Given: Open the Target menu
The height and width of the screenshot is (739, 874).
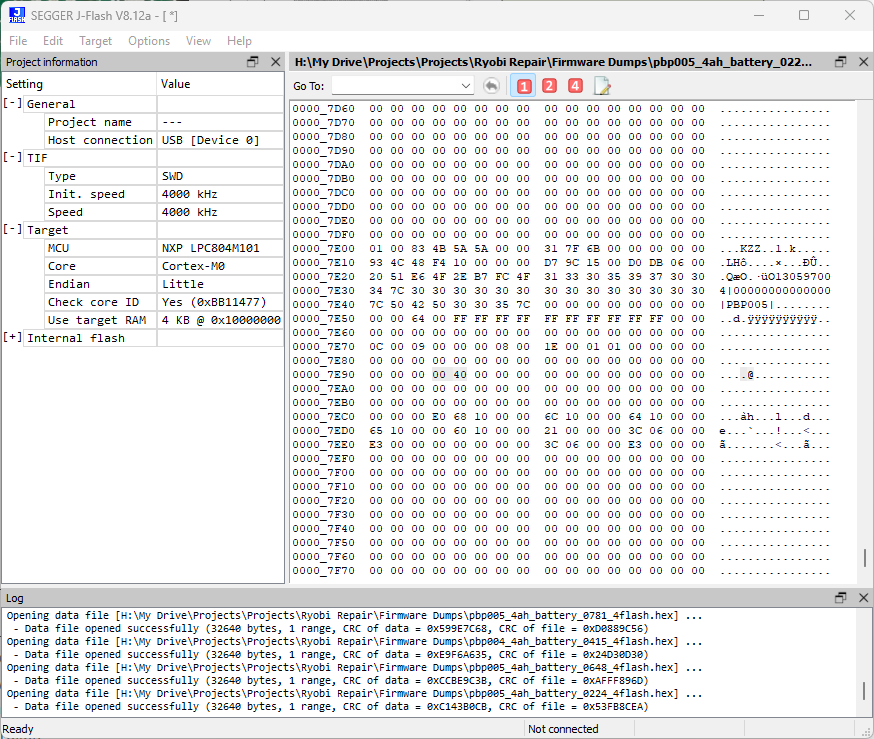Looking at the screenshot, I should [x=96, y=41].
